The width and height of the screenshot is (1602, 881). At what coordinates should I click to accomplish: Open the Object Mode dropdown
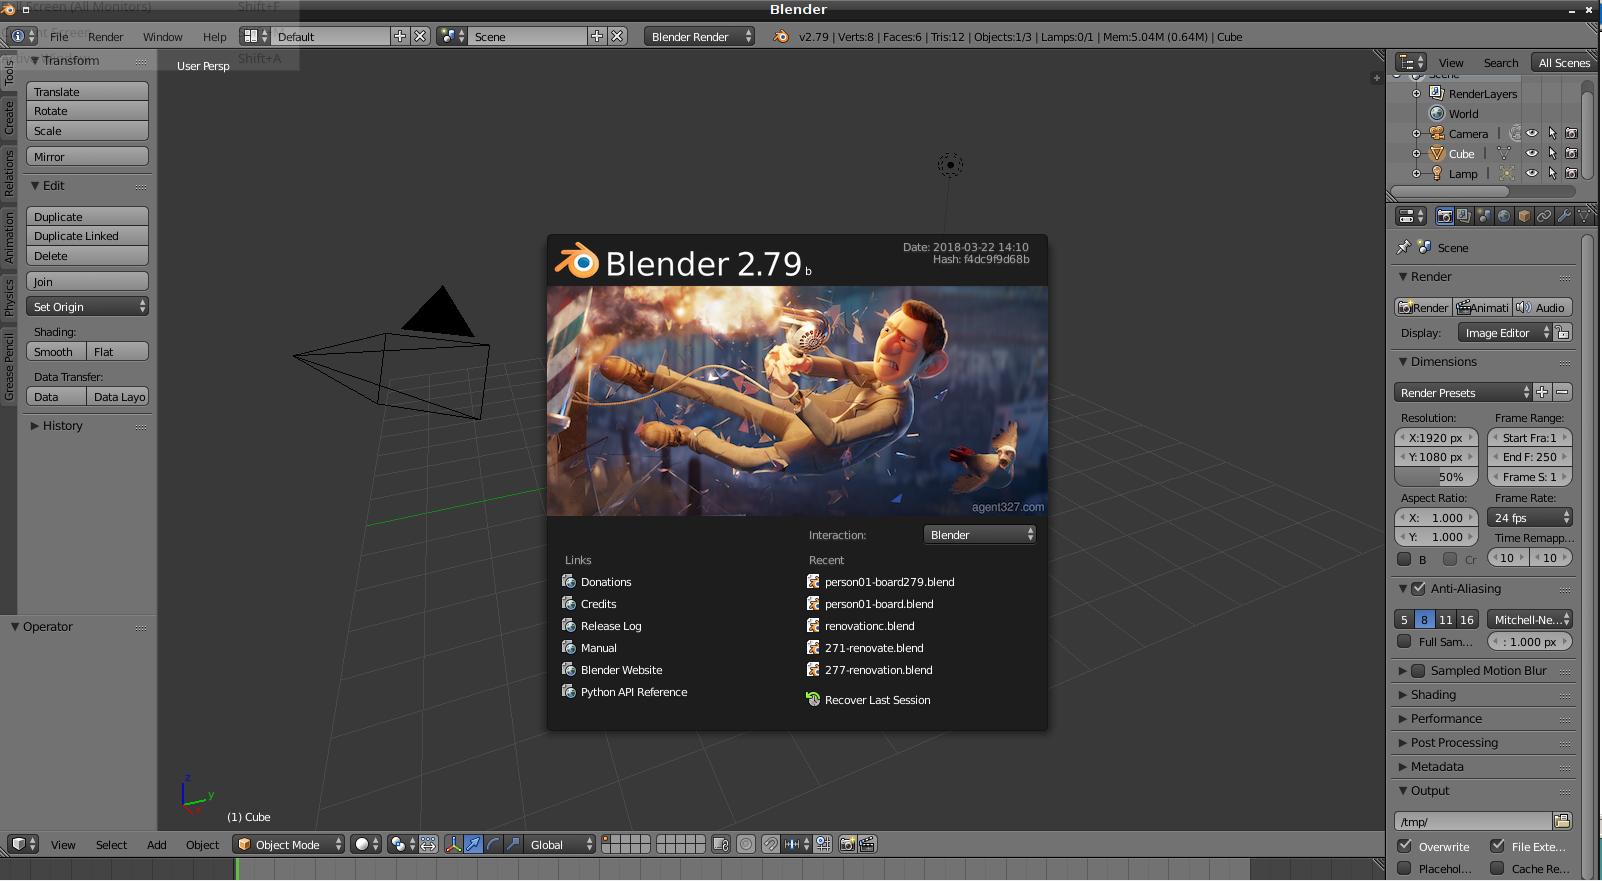[289, 845]
